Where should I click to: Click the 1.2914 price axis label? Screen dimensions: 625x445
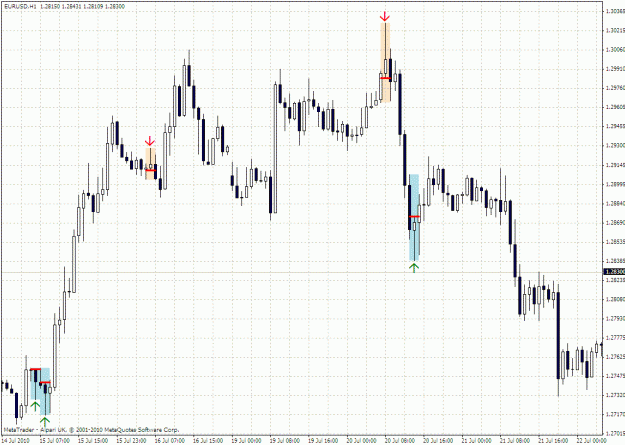pos(615,165)
